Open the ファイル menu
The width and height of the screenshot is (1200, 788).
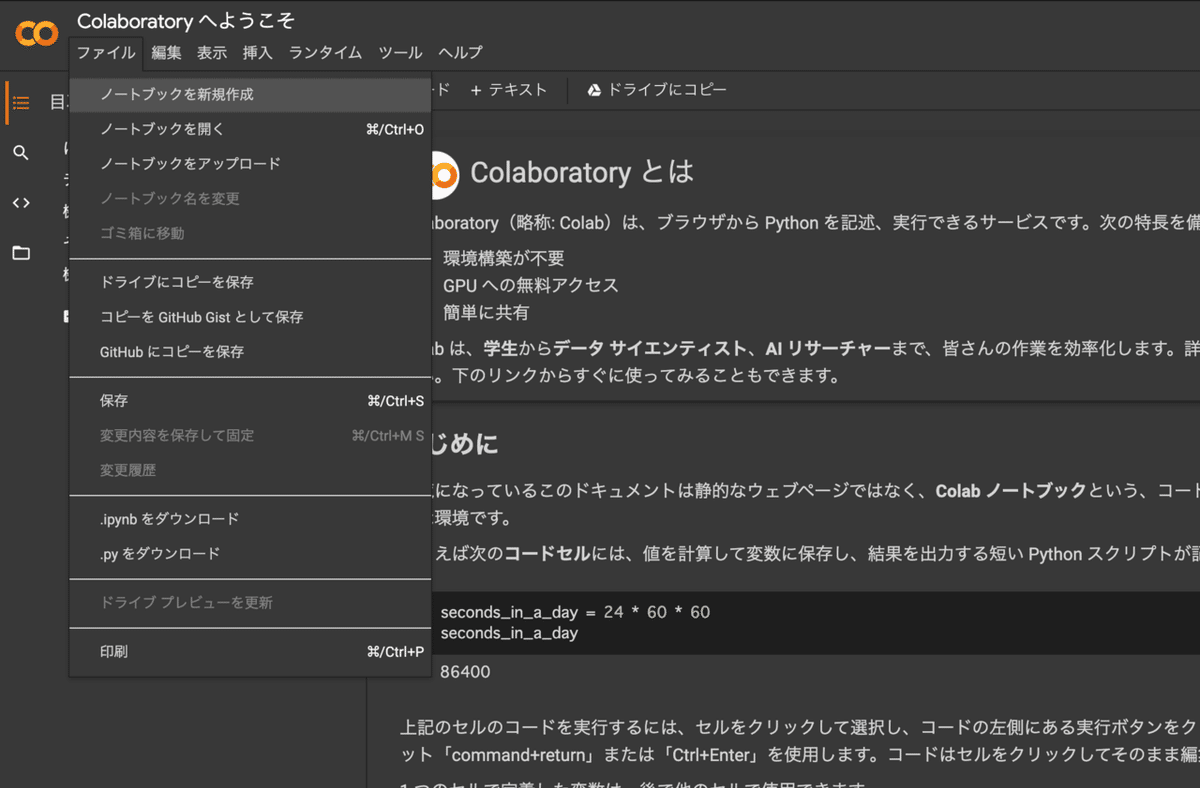pos(106,53)
